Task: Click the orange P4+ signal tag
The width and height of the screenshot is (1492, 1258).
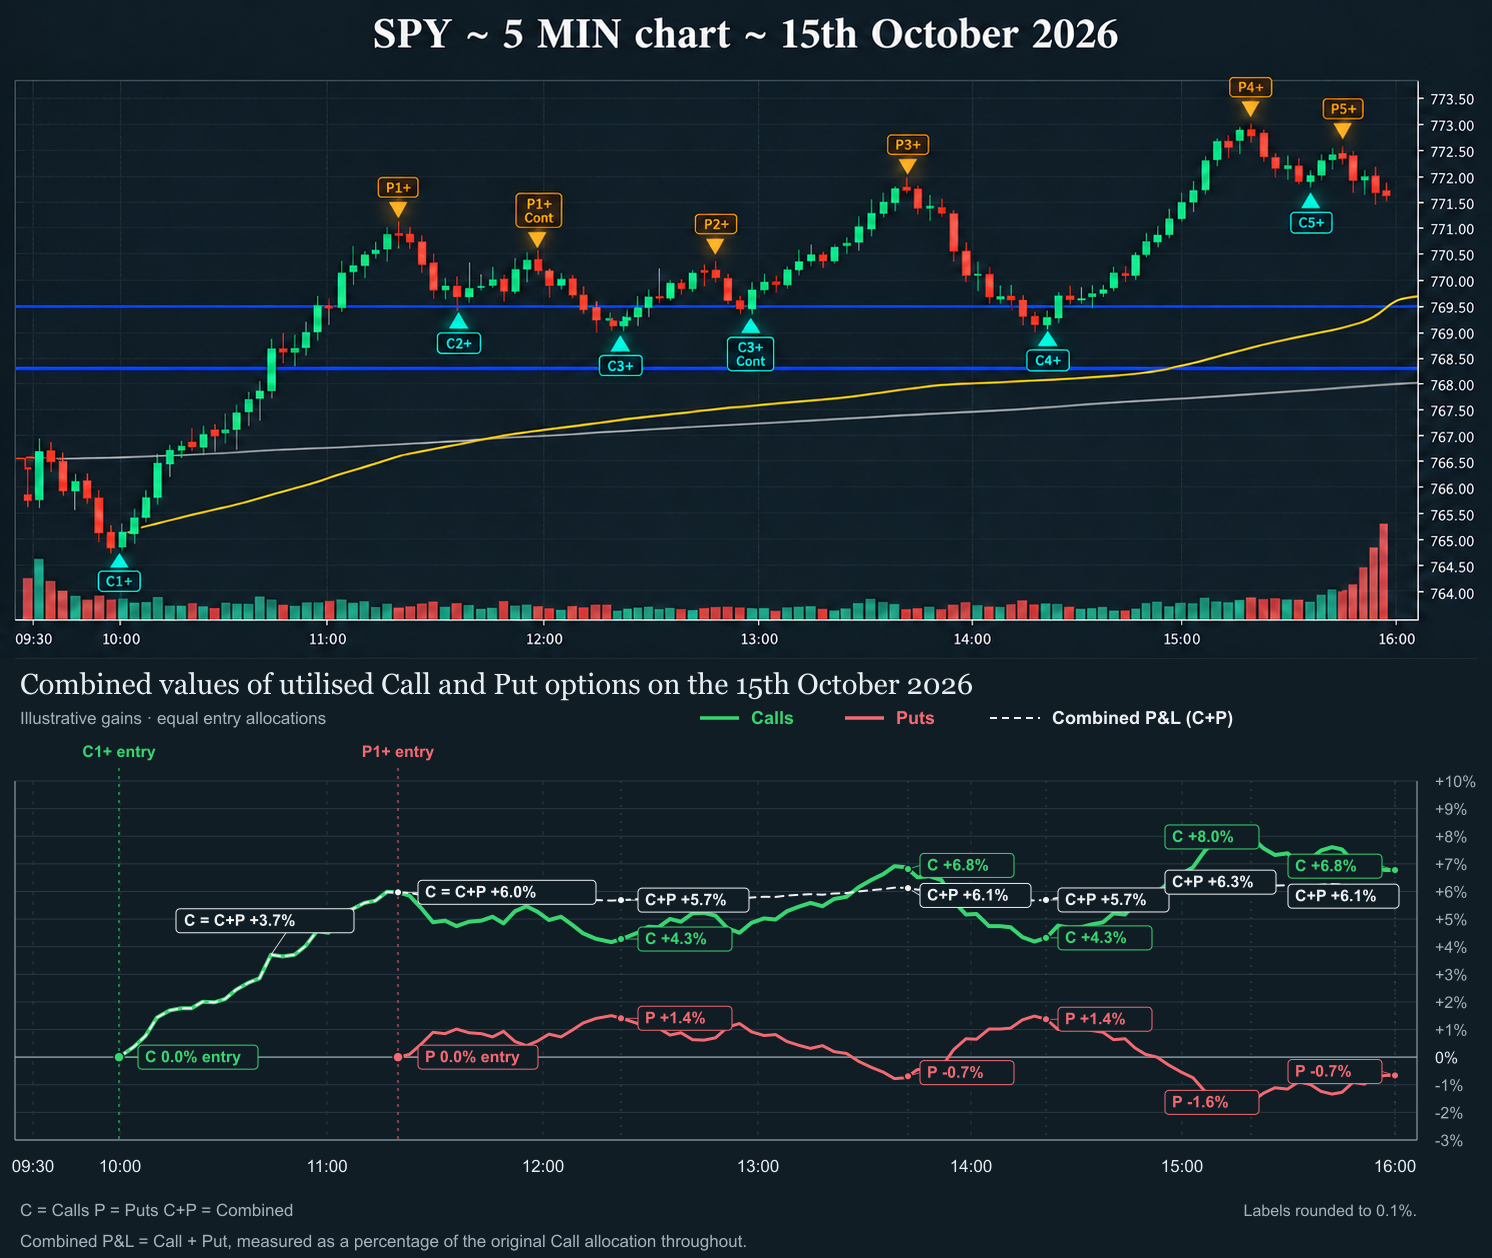Action: 1250,87
